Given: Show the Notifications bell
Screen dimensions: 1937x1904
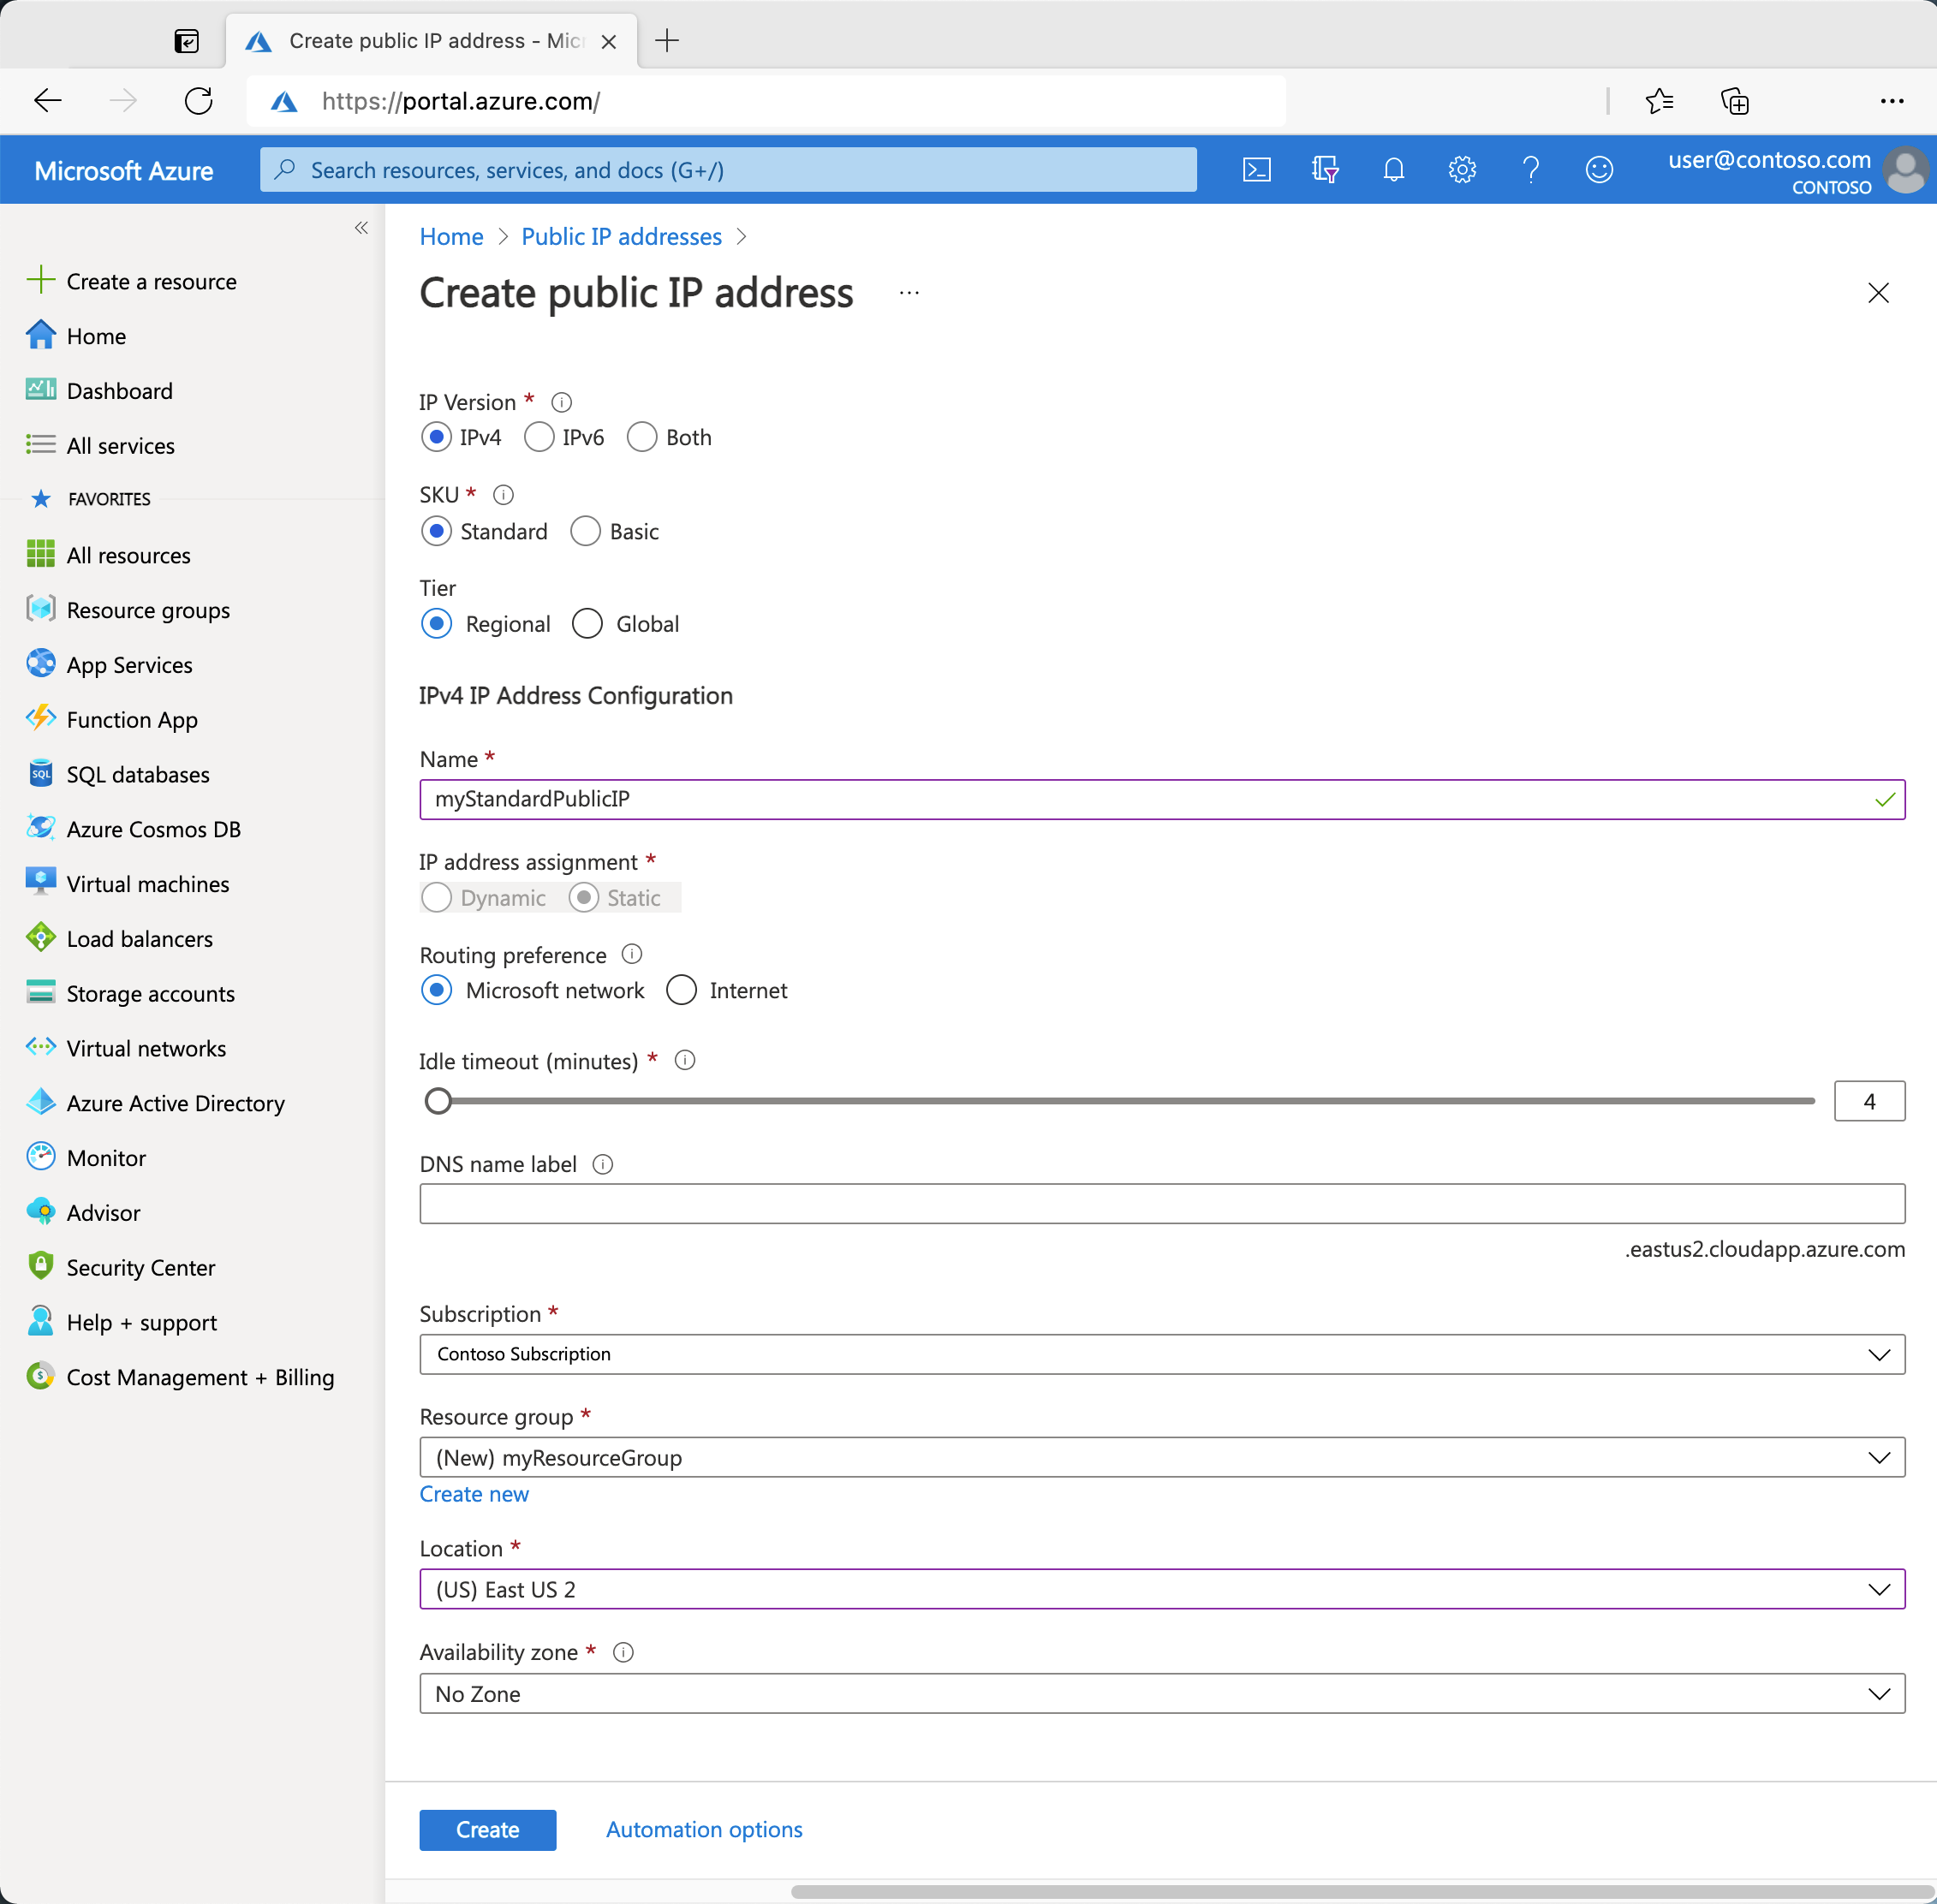Looking at the screenshot, I should pyautogui.click(x=1393, y=170).
